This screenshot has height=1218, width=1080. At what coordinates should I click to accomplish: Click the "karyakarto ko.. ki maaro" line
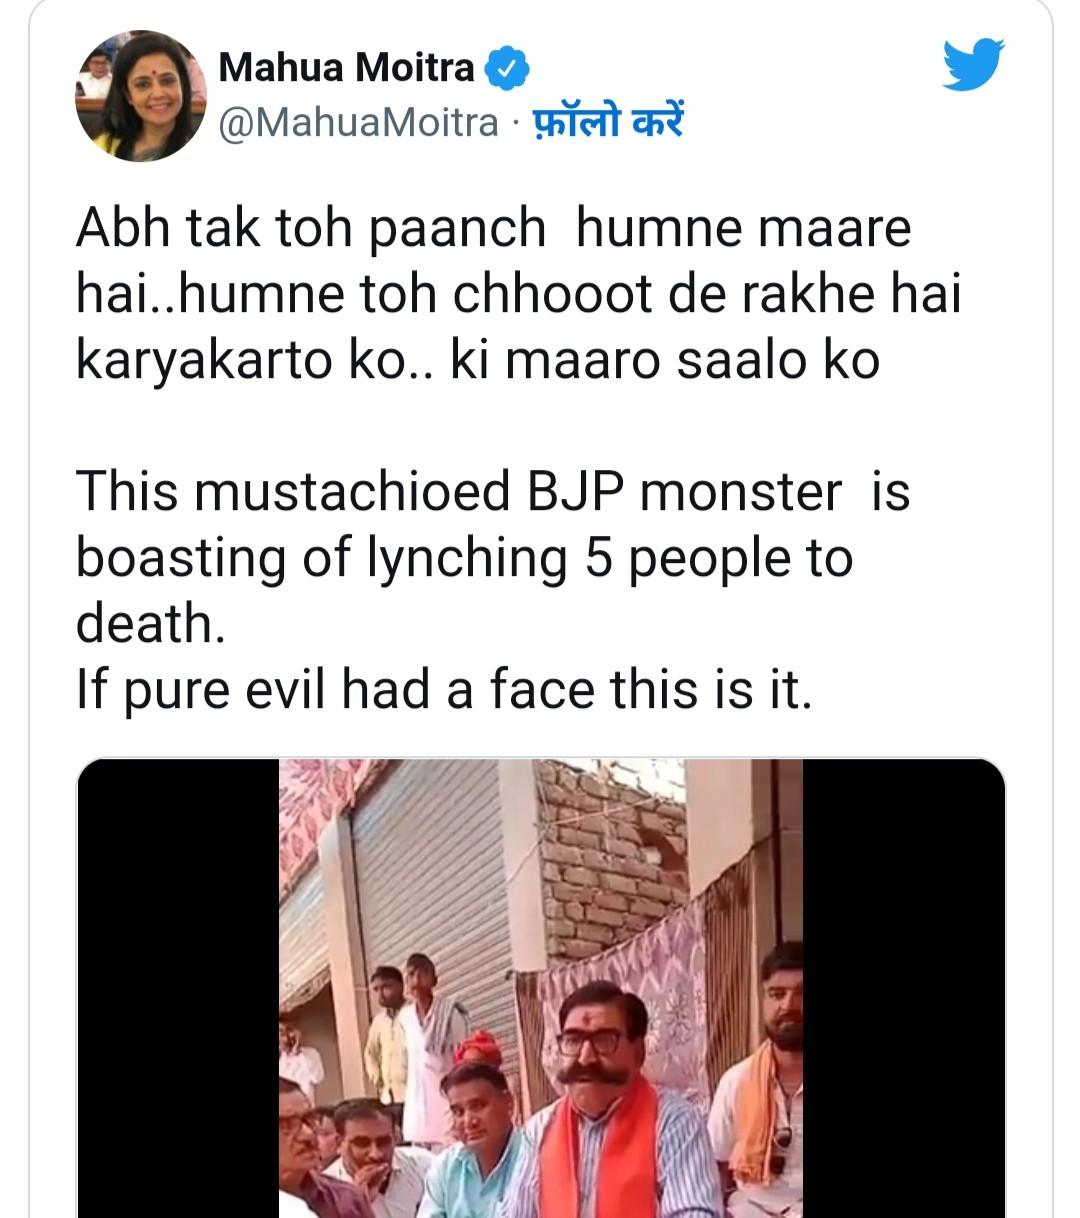[x=477, y=360]
